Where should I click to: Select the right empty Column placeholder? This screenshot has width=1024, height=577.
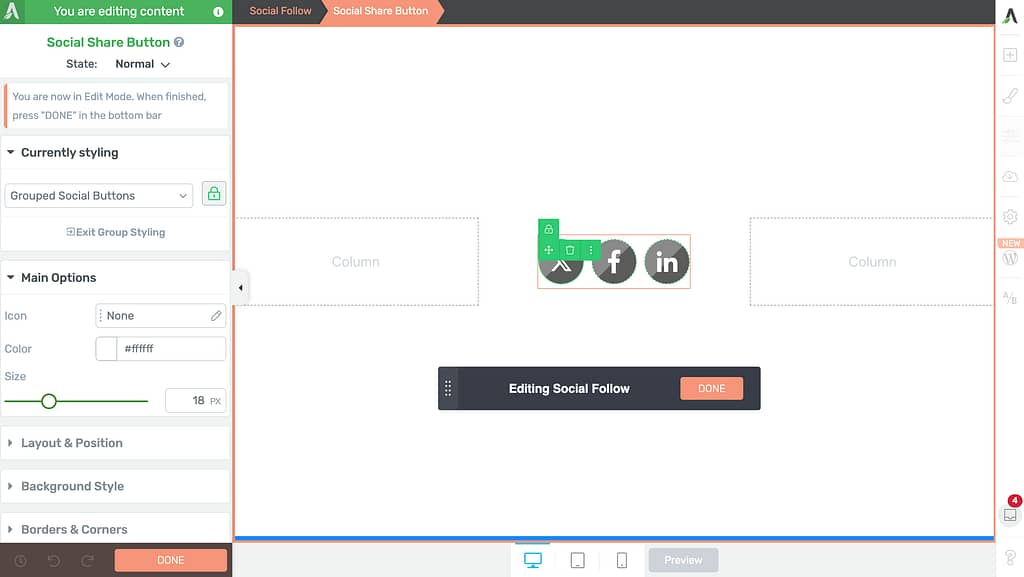872,262
